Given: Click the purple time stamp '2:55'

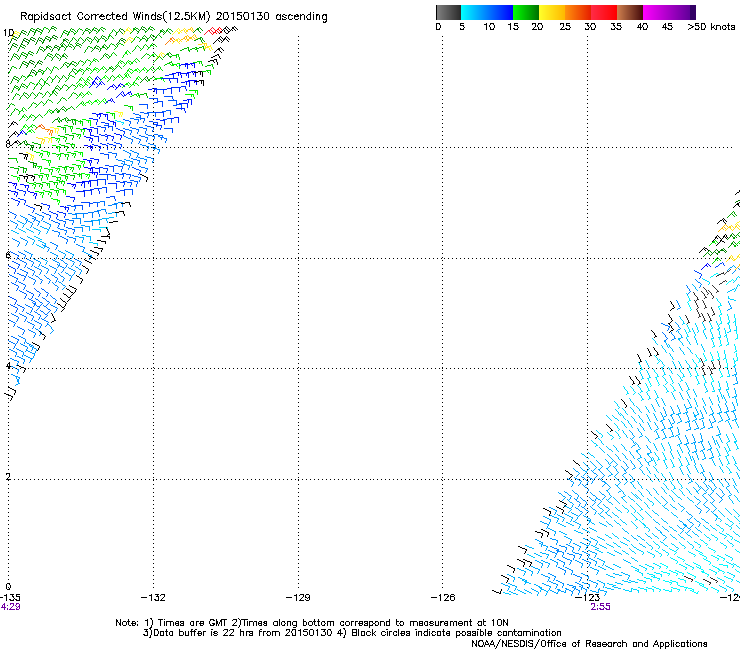Looking at the screenshot, I should (x=600, y=607).
